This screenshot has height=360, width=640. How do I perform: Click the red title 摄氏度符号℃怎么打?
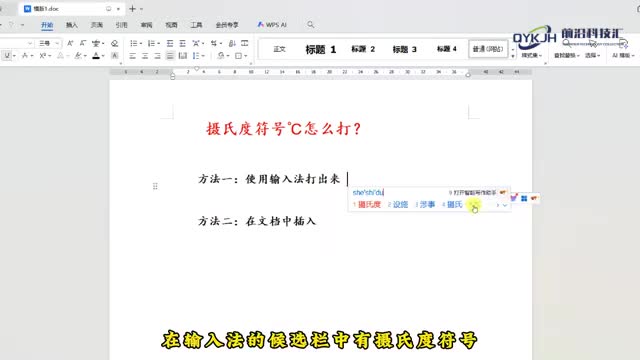point(284,129)
